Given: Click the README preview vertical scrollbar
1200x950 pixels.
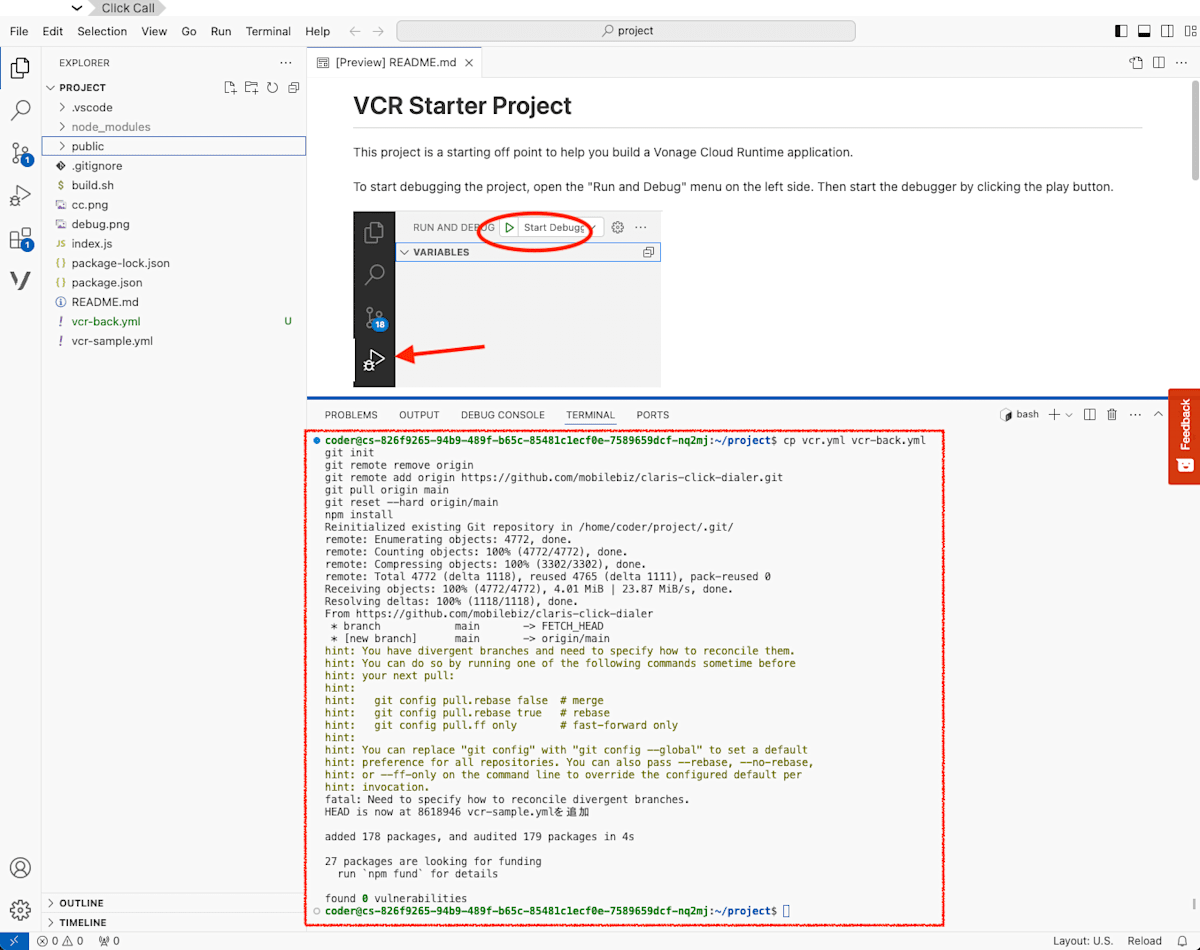Looking at the screenshot, I should (x=1194, y=130).
